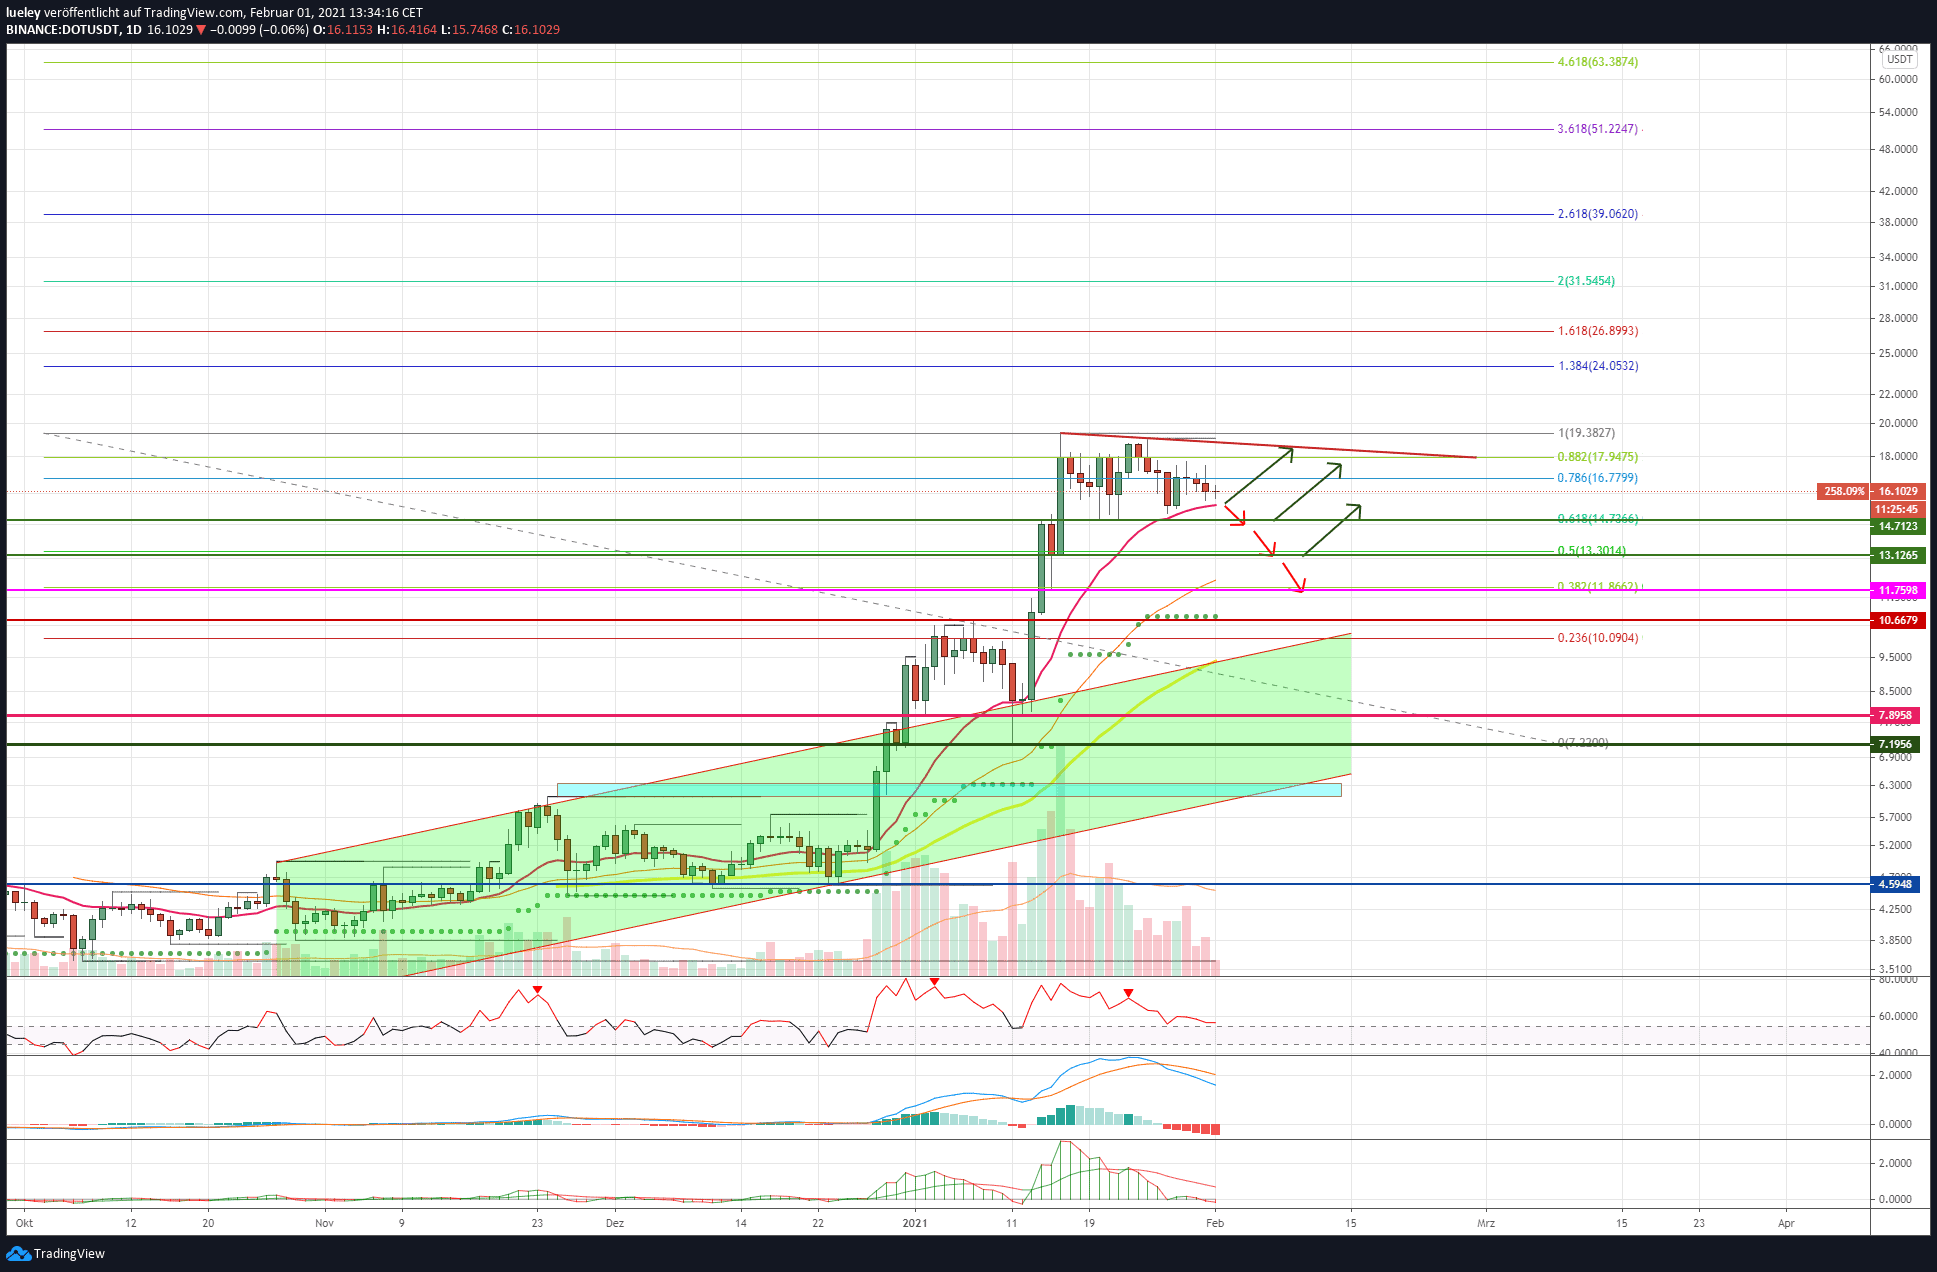This screenshot has height=1272, width=1937.
Task: Click the 54.0000 price axis tick
Action: point(1898,112)
